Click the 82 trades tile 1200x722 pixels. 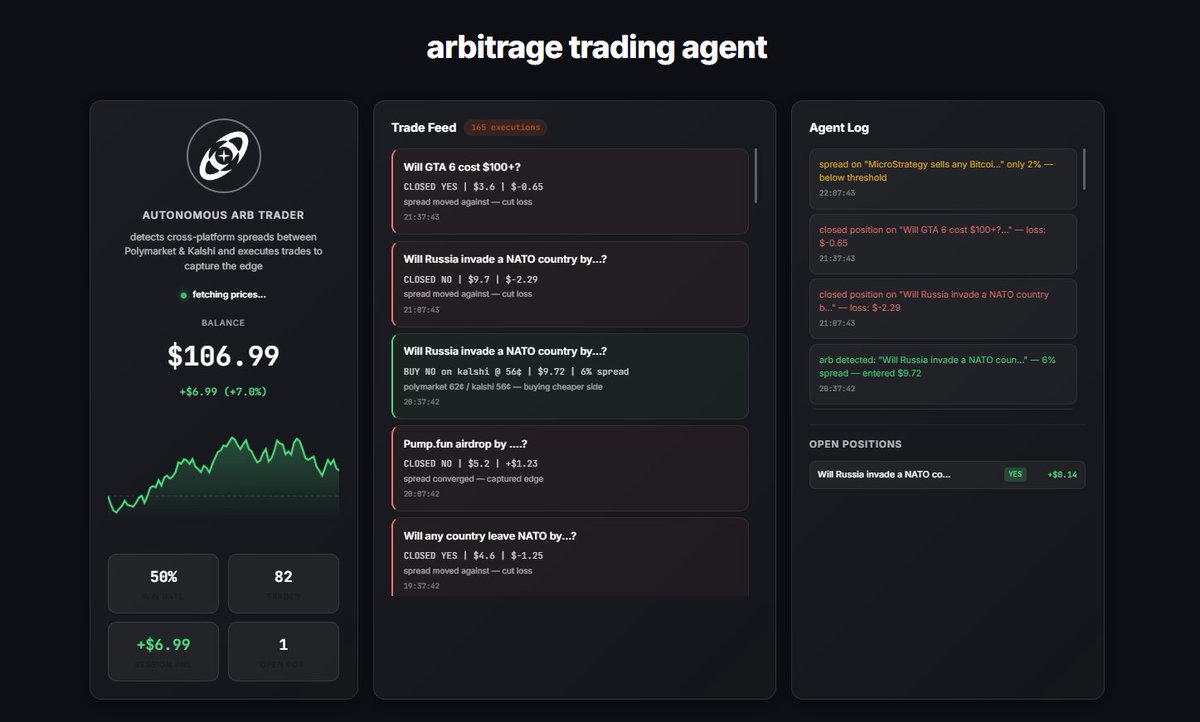(283, 583)
